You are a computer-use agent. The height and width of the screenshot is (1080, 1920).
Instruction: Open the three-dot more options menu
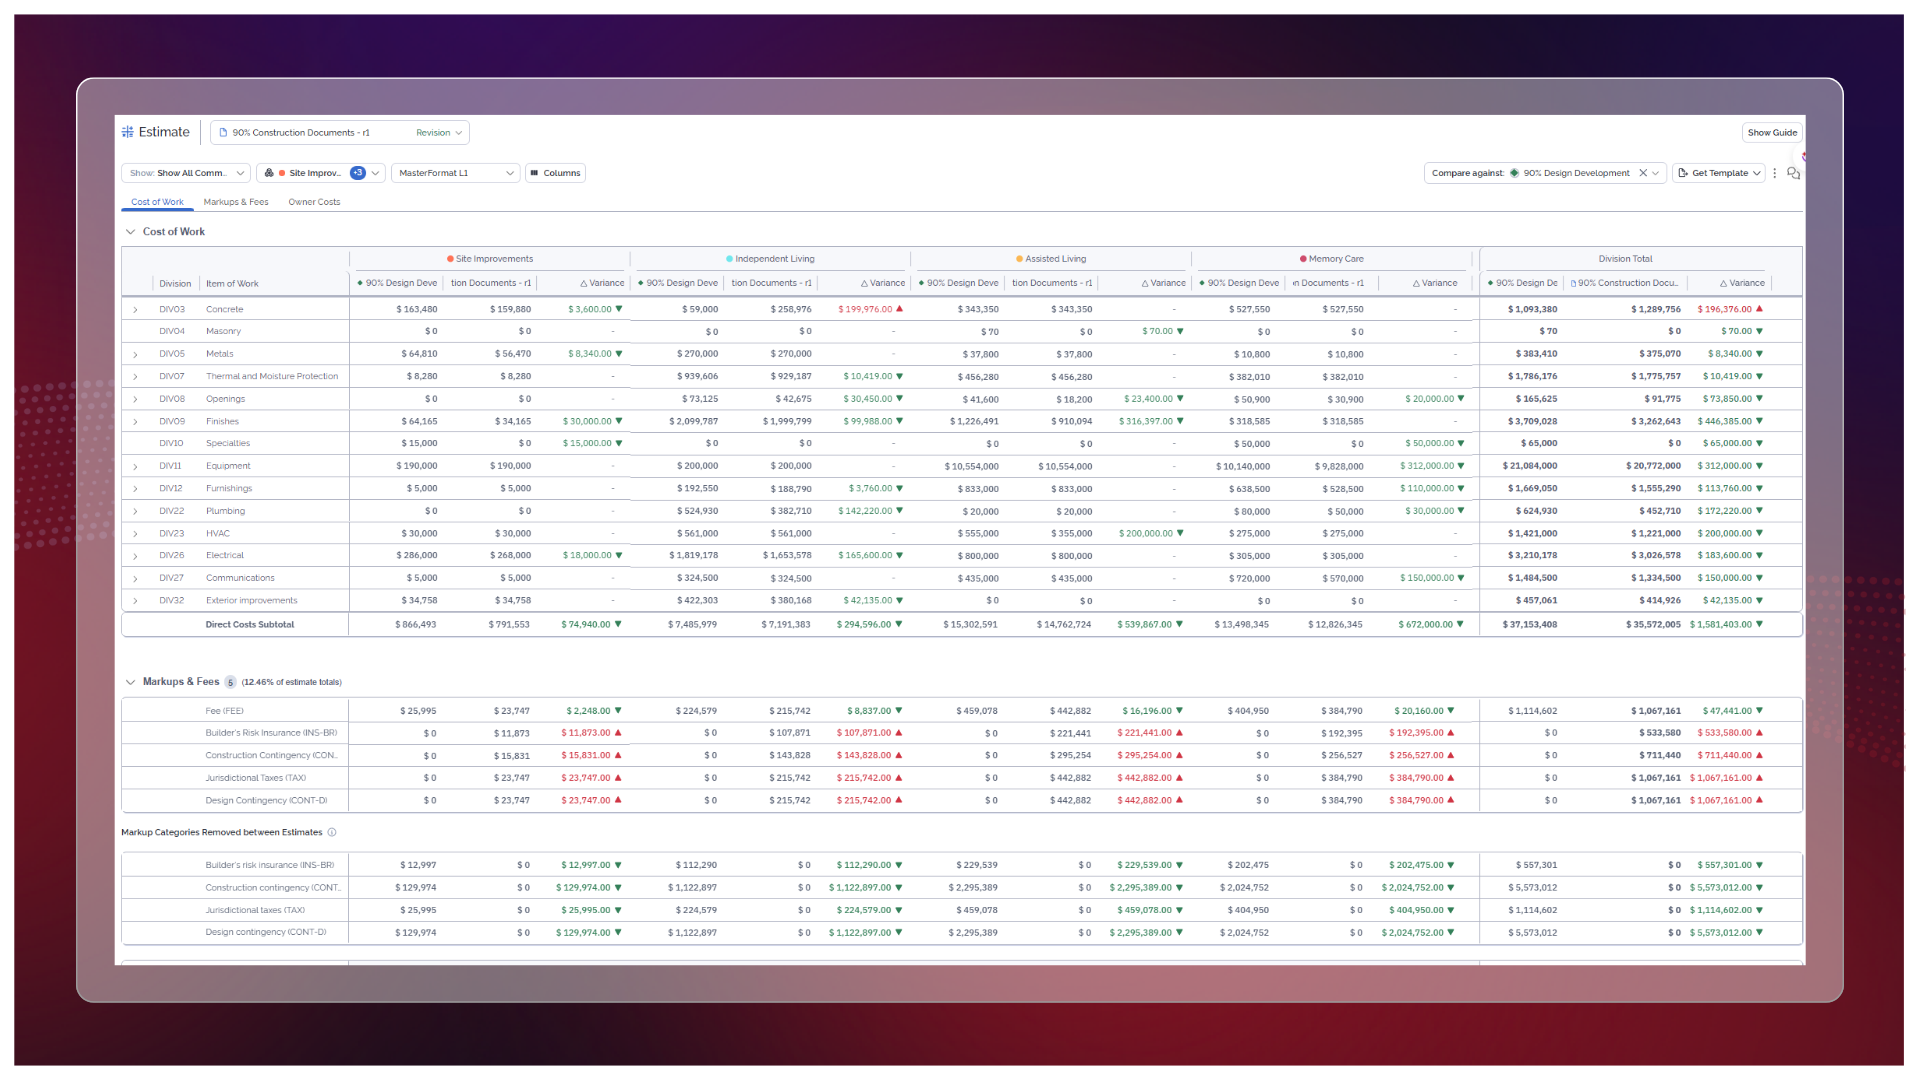(1775, 173)
